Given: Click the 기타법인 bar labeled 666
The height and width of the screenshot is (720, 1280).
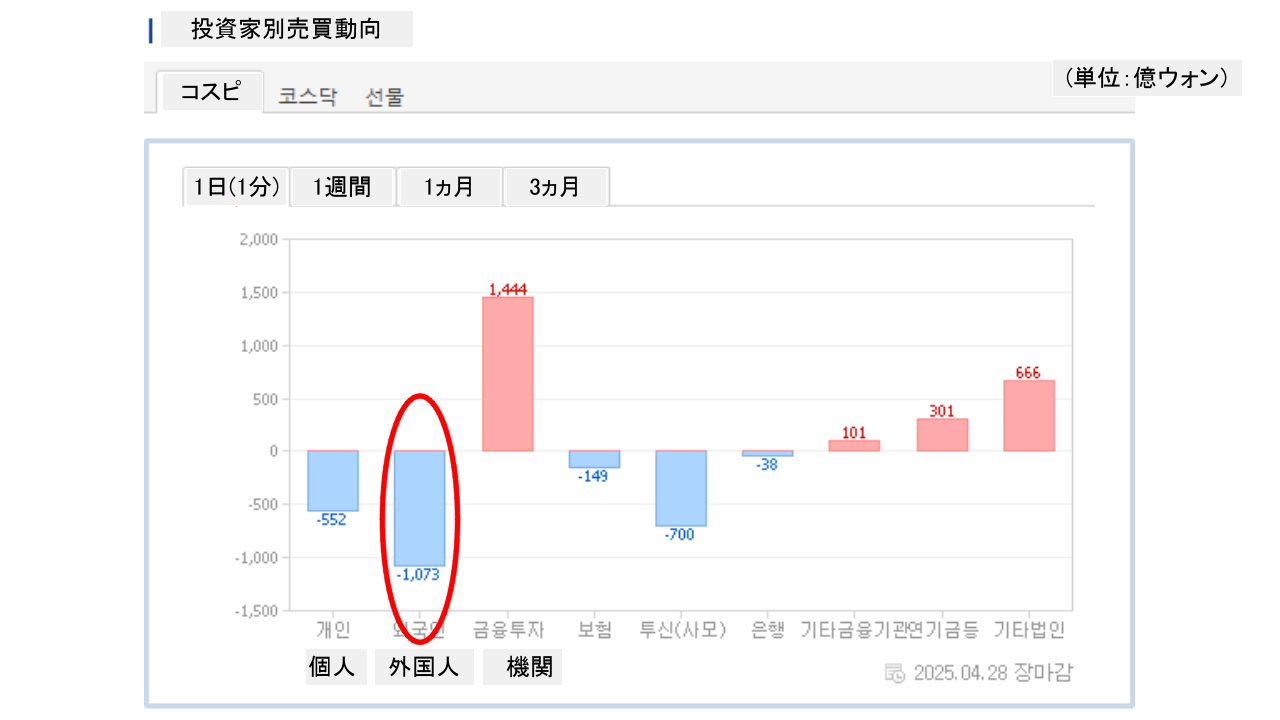Looking at the screenshot, I should (x=1029, y=416).
